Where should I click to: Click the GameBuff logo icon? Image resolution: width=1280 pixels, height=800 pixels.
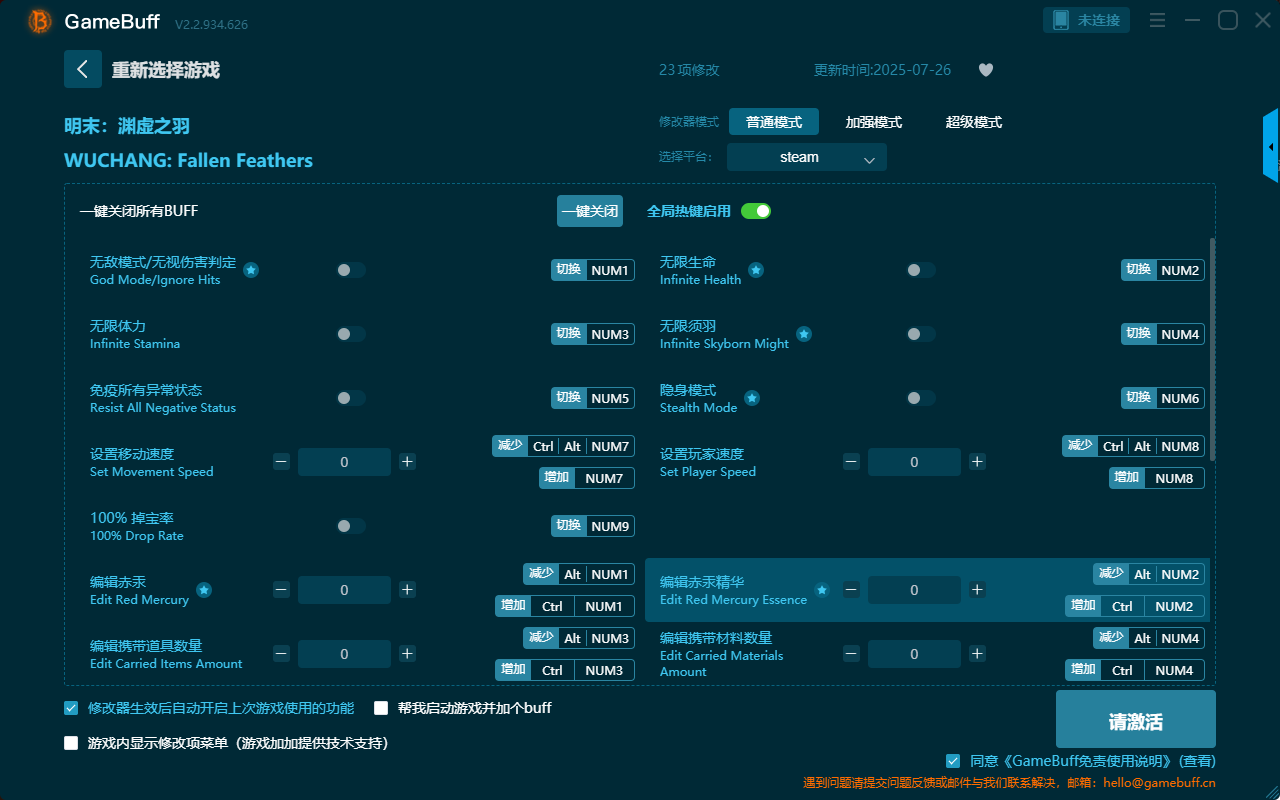(40, 21)
